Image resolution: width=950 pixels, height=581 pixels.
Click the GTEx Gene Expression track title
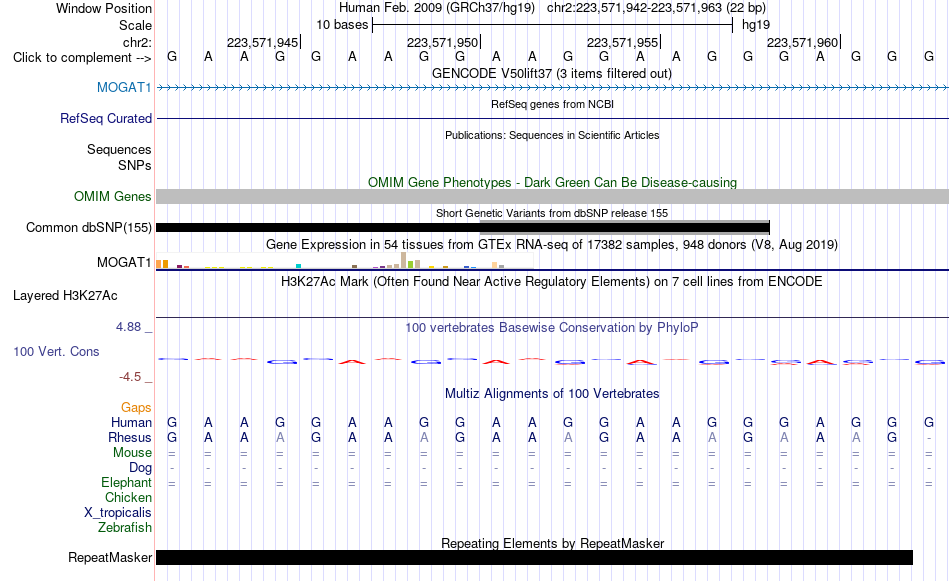(552, 245)
